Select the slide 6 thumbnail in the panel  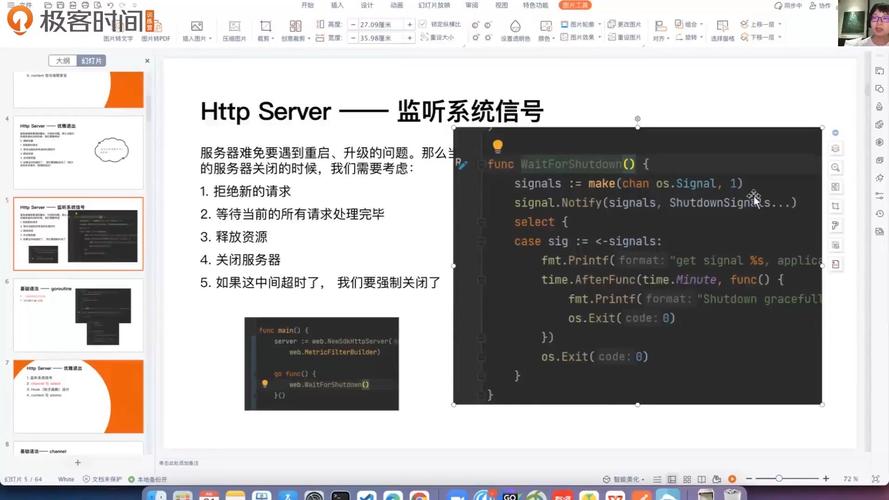pyautogui.click(x=78, y=315)
